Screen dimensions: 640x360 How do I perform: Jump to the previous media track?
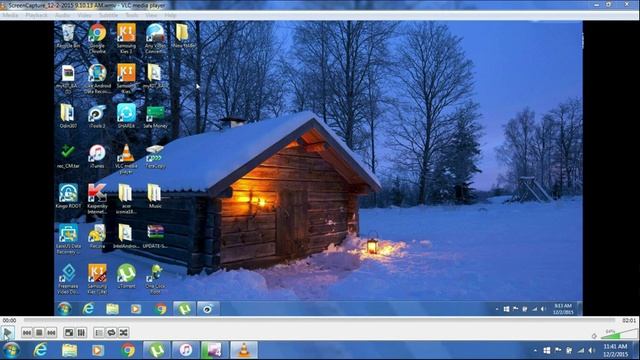(x=27, y=333)
